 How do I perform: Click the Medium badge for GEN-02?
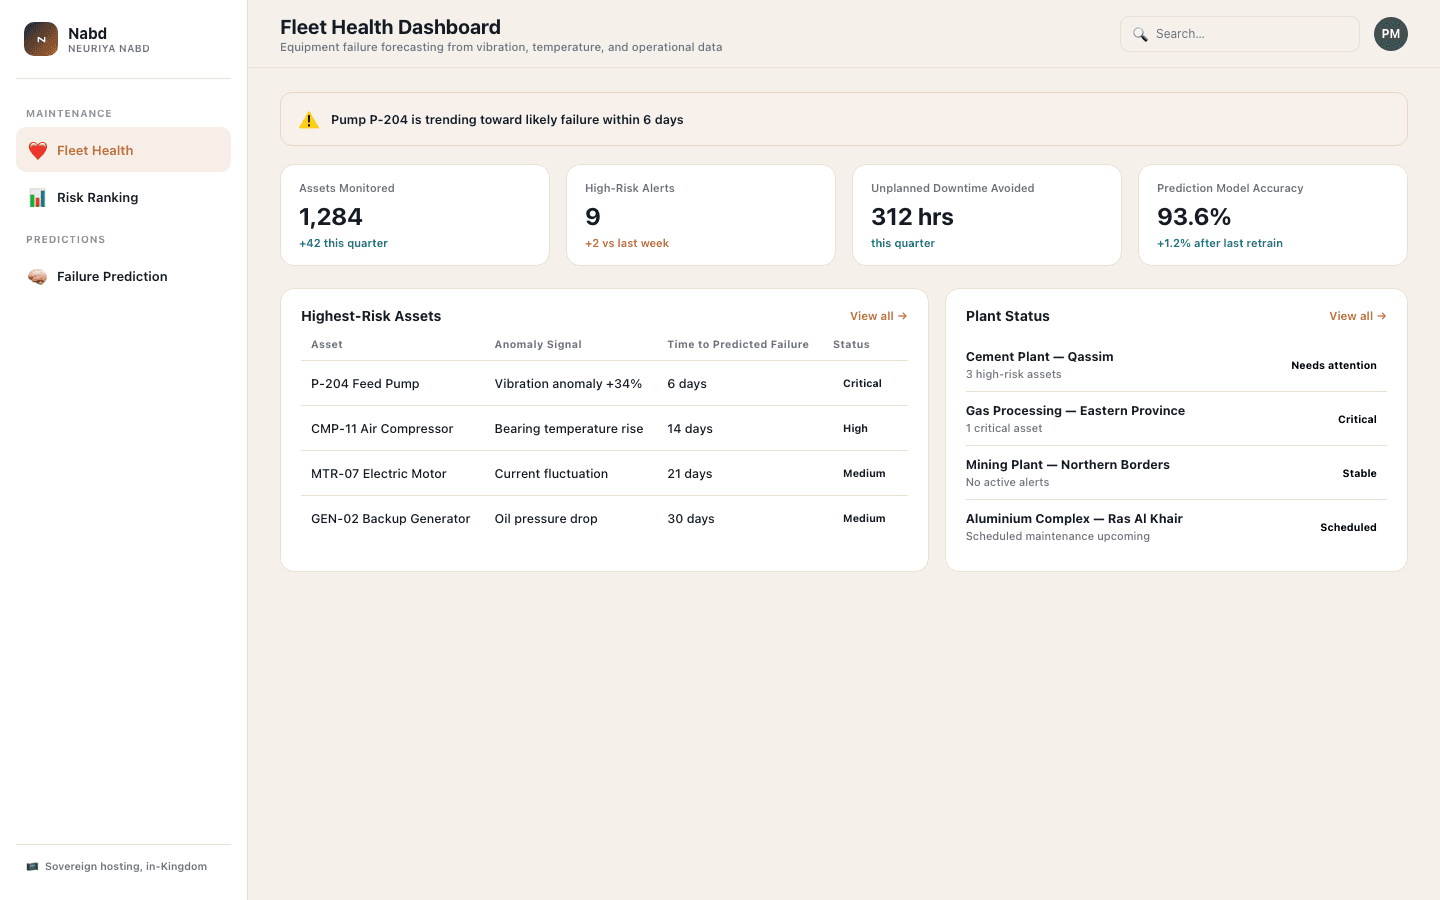click(x=864, y=518)
